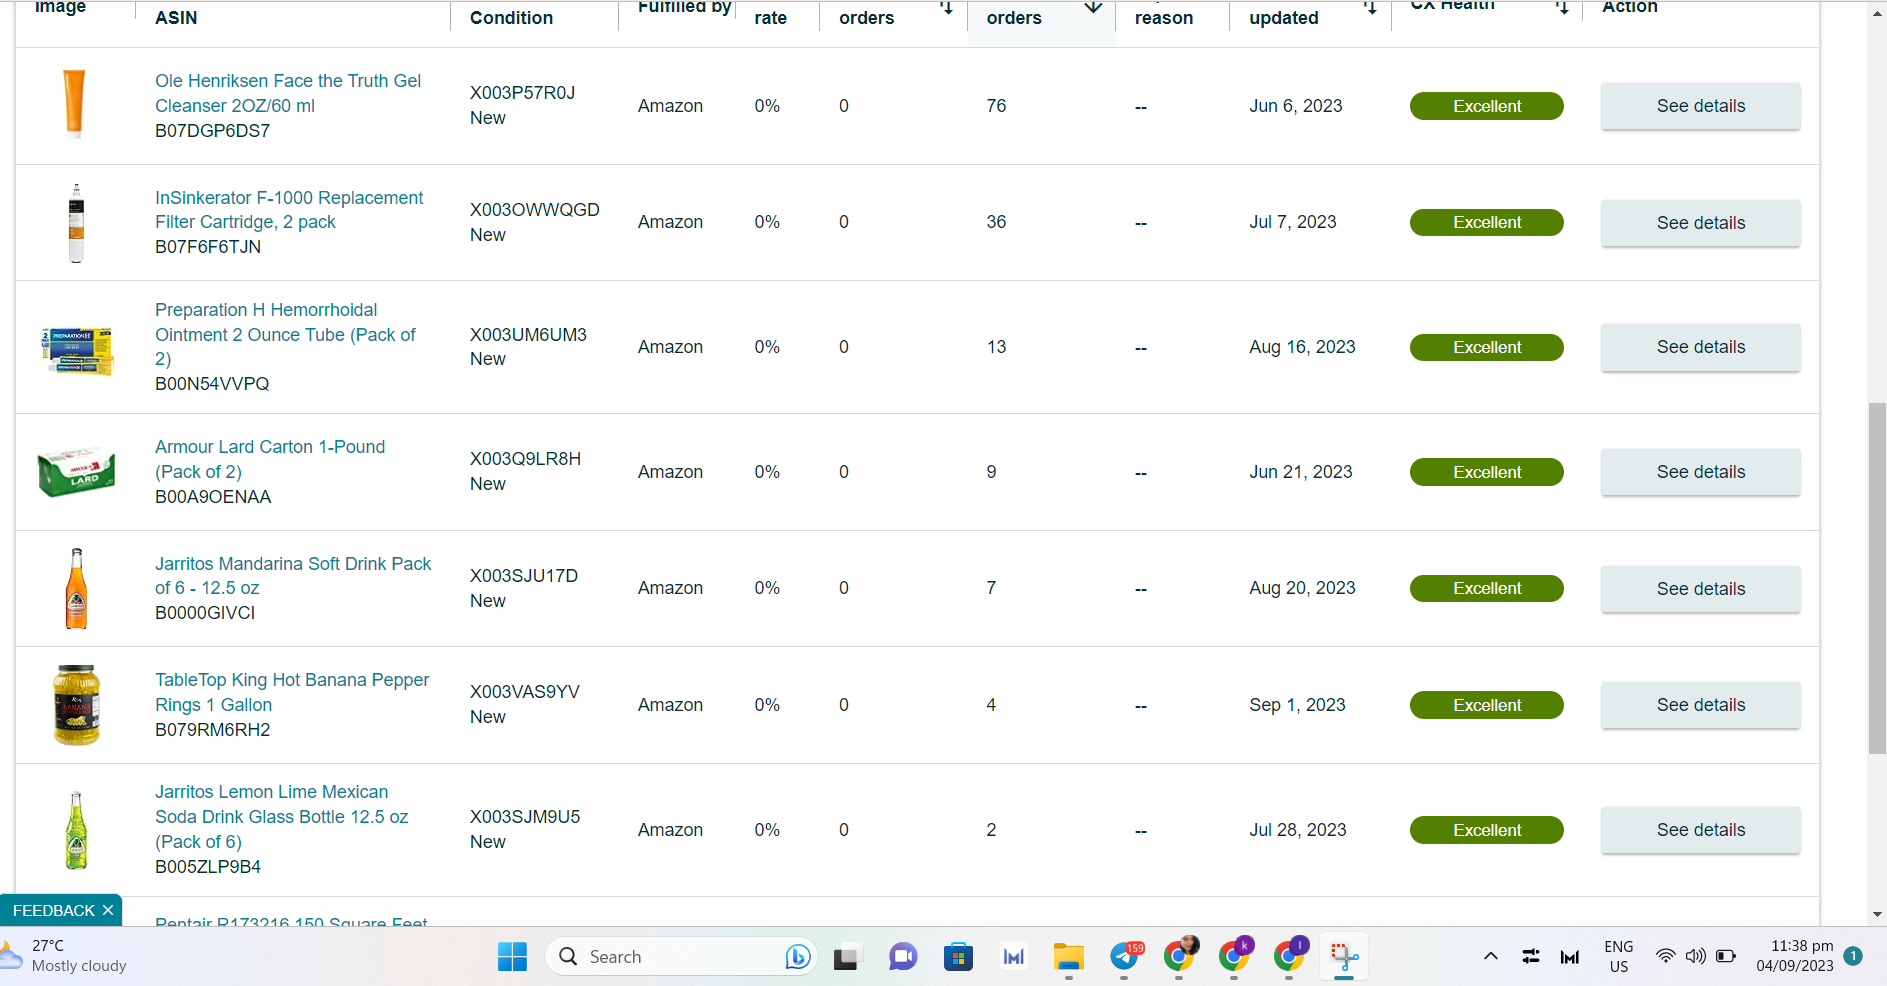This screenshot has height=986, width=1887.
Task: Click the Jarritos Mandarina orange bottle thumbnail
Action: (76, 588)
